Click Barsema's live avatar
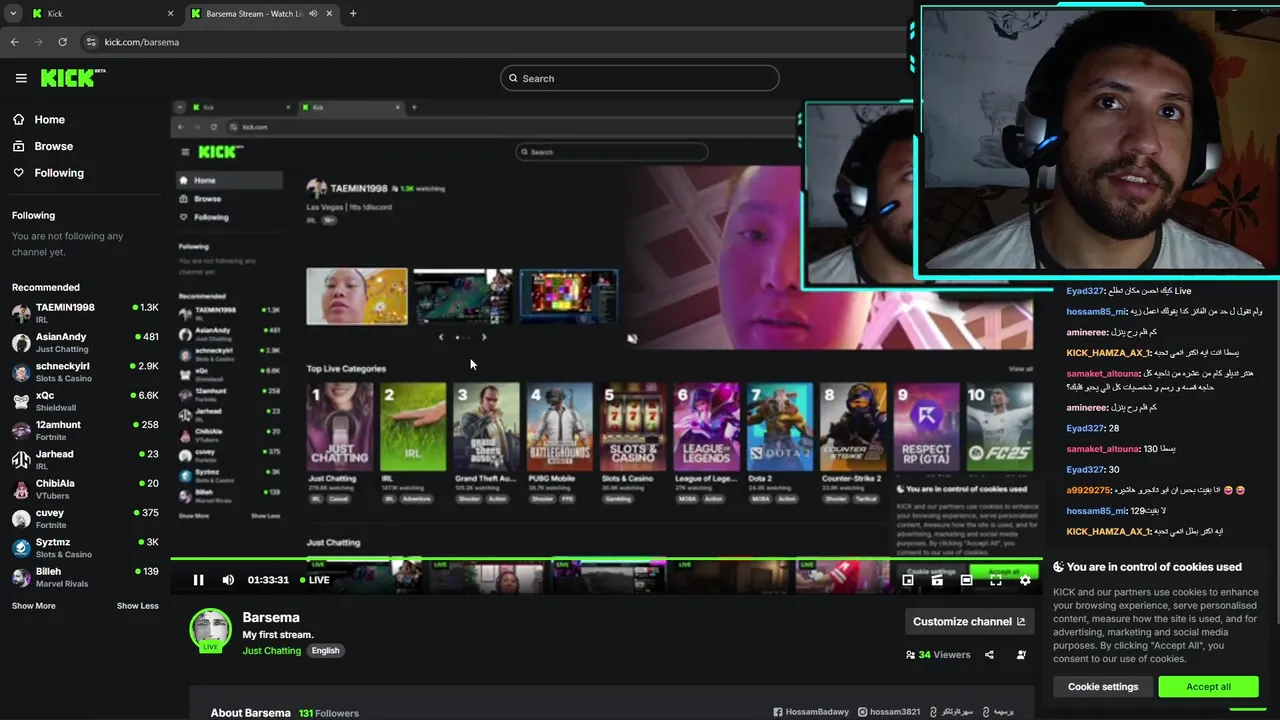This screenshot has width=1280, height=720. coord(210,630)
